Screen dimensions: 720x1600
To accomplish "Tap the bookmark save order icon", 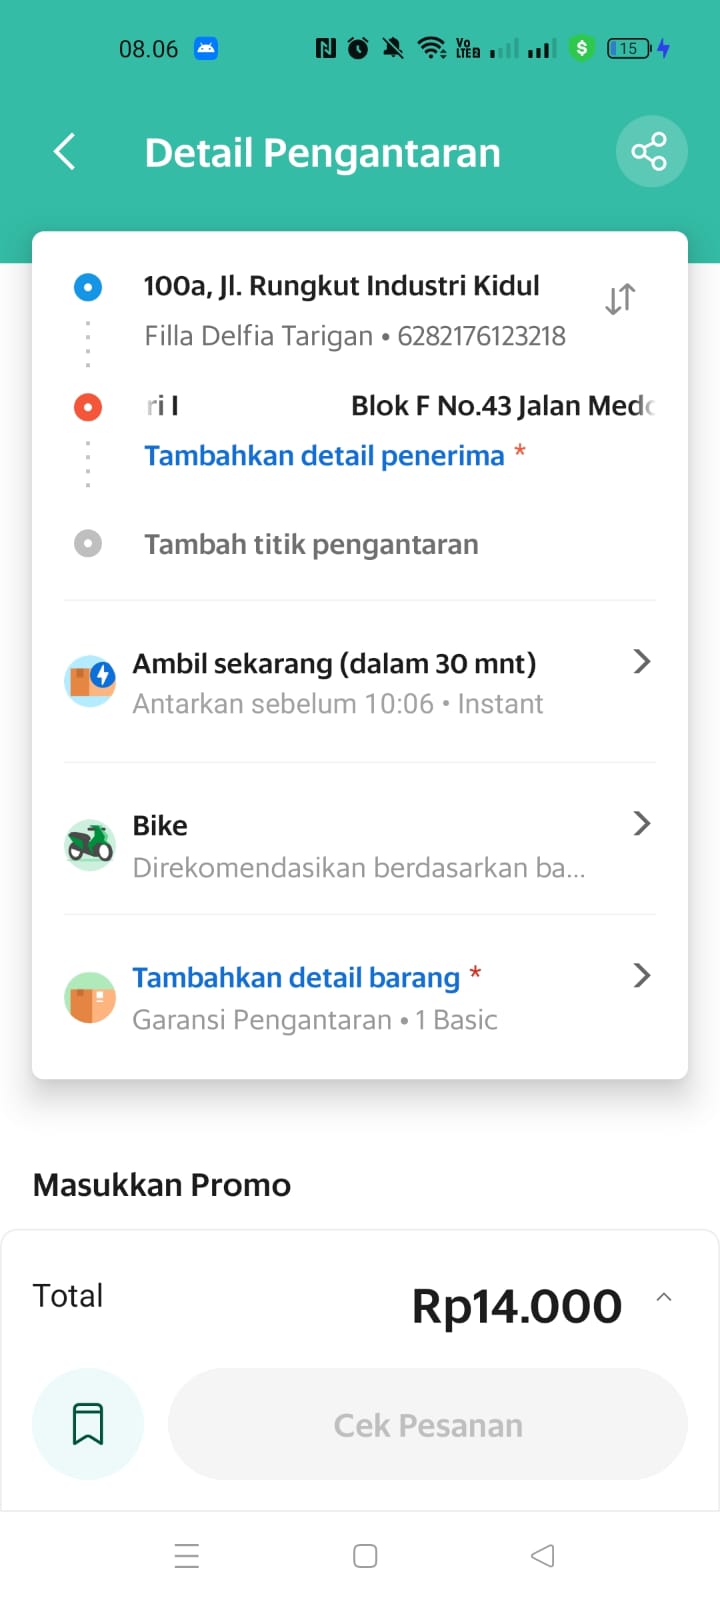I will click(88, 1423).
